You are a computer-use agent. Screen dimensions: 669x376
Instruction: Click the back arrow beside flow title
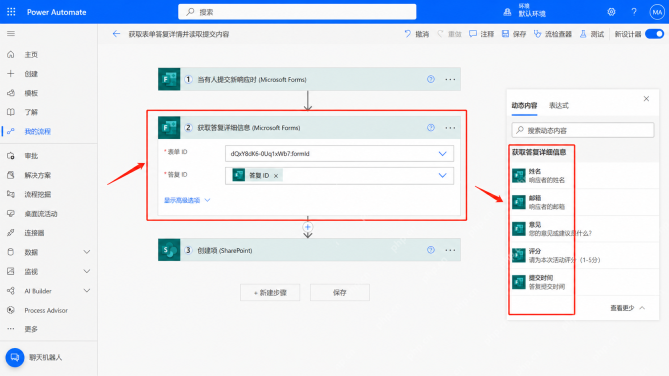click(116, 34)
